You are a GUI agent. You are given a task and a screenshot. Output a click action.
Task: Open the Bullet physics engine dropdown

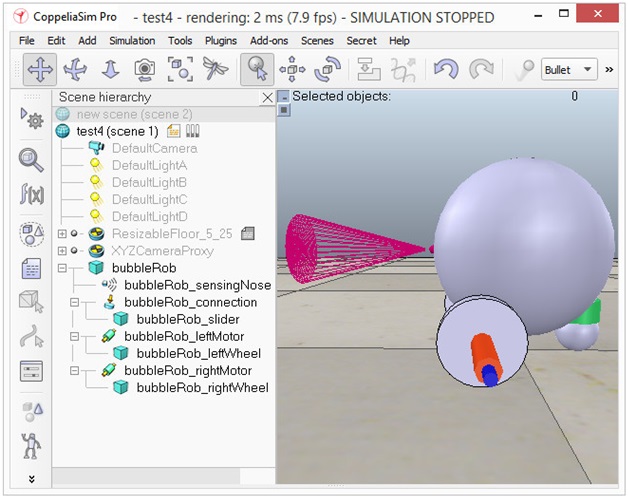[569, 70]
